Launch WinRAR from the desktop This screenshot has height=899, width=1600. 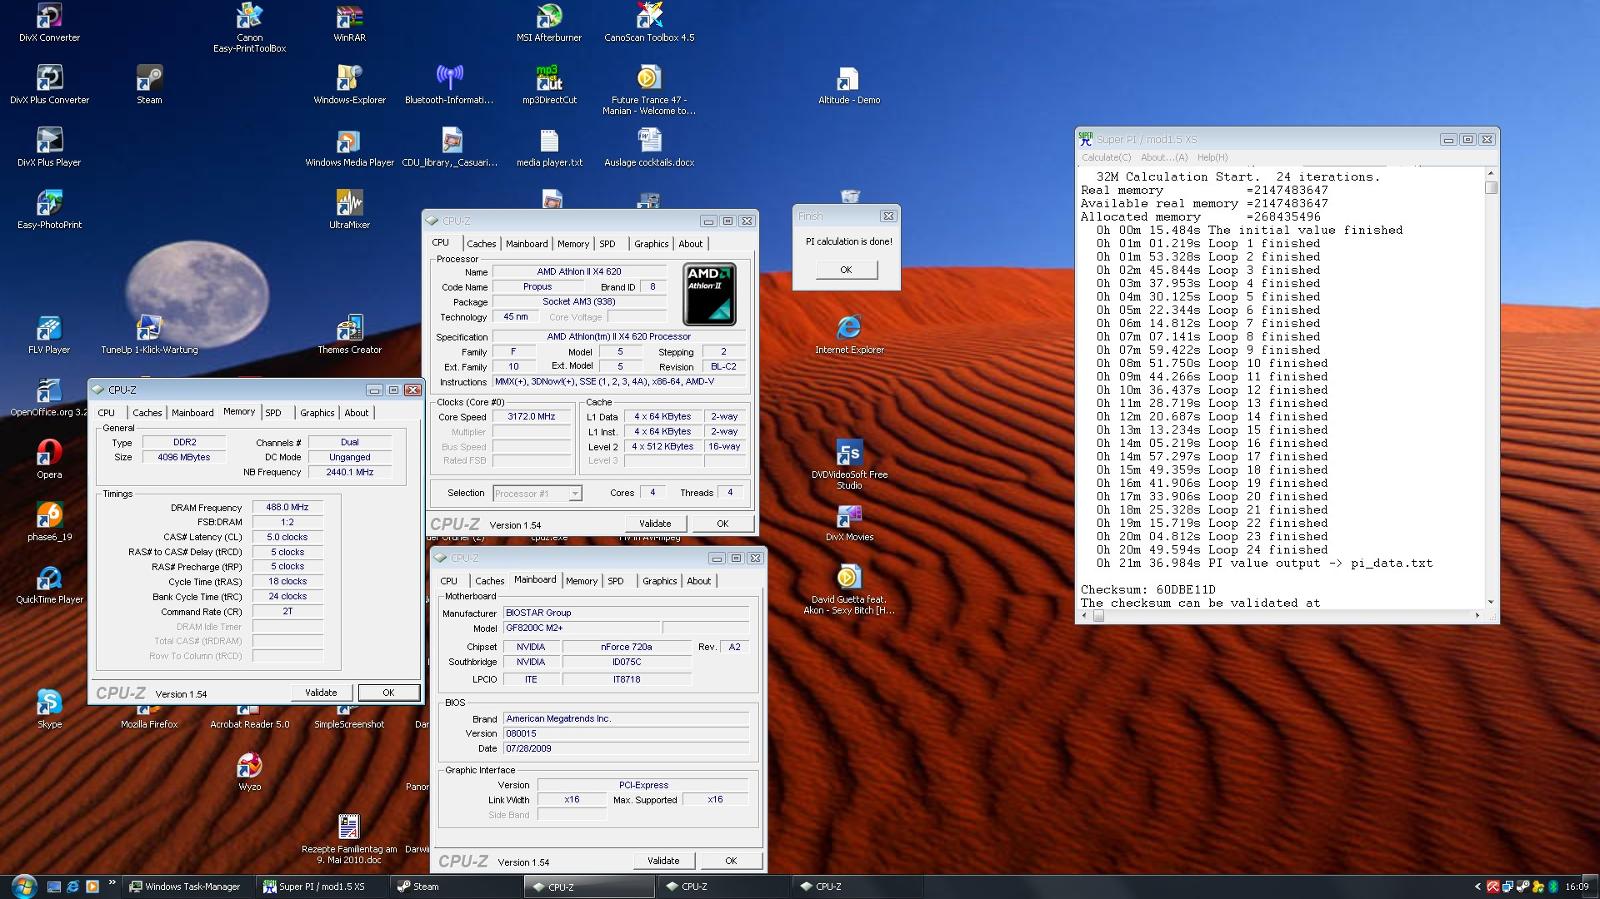349,22
